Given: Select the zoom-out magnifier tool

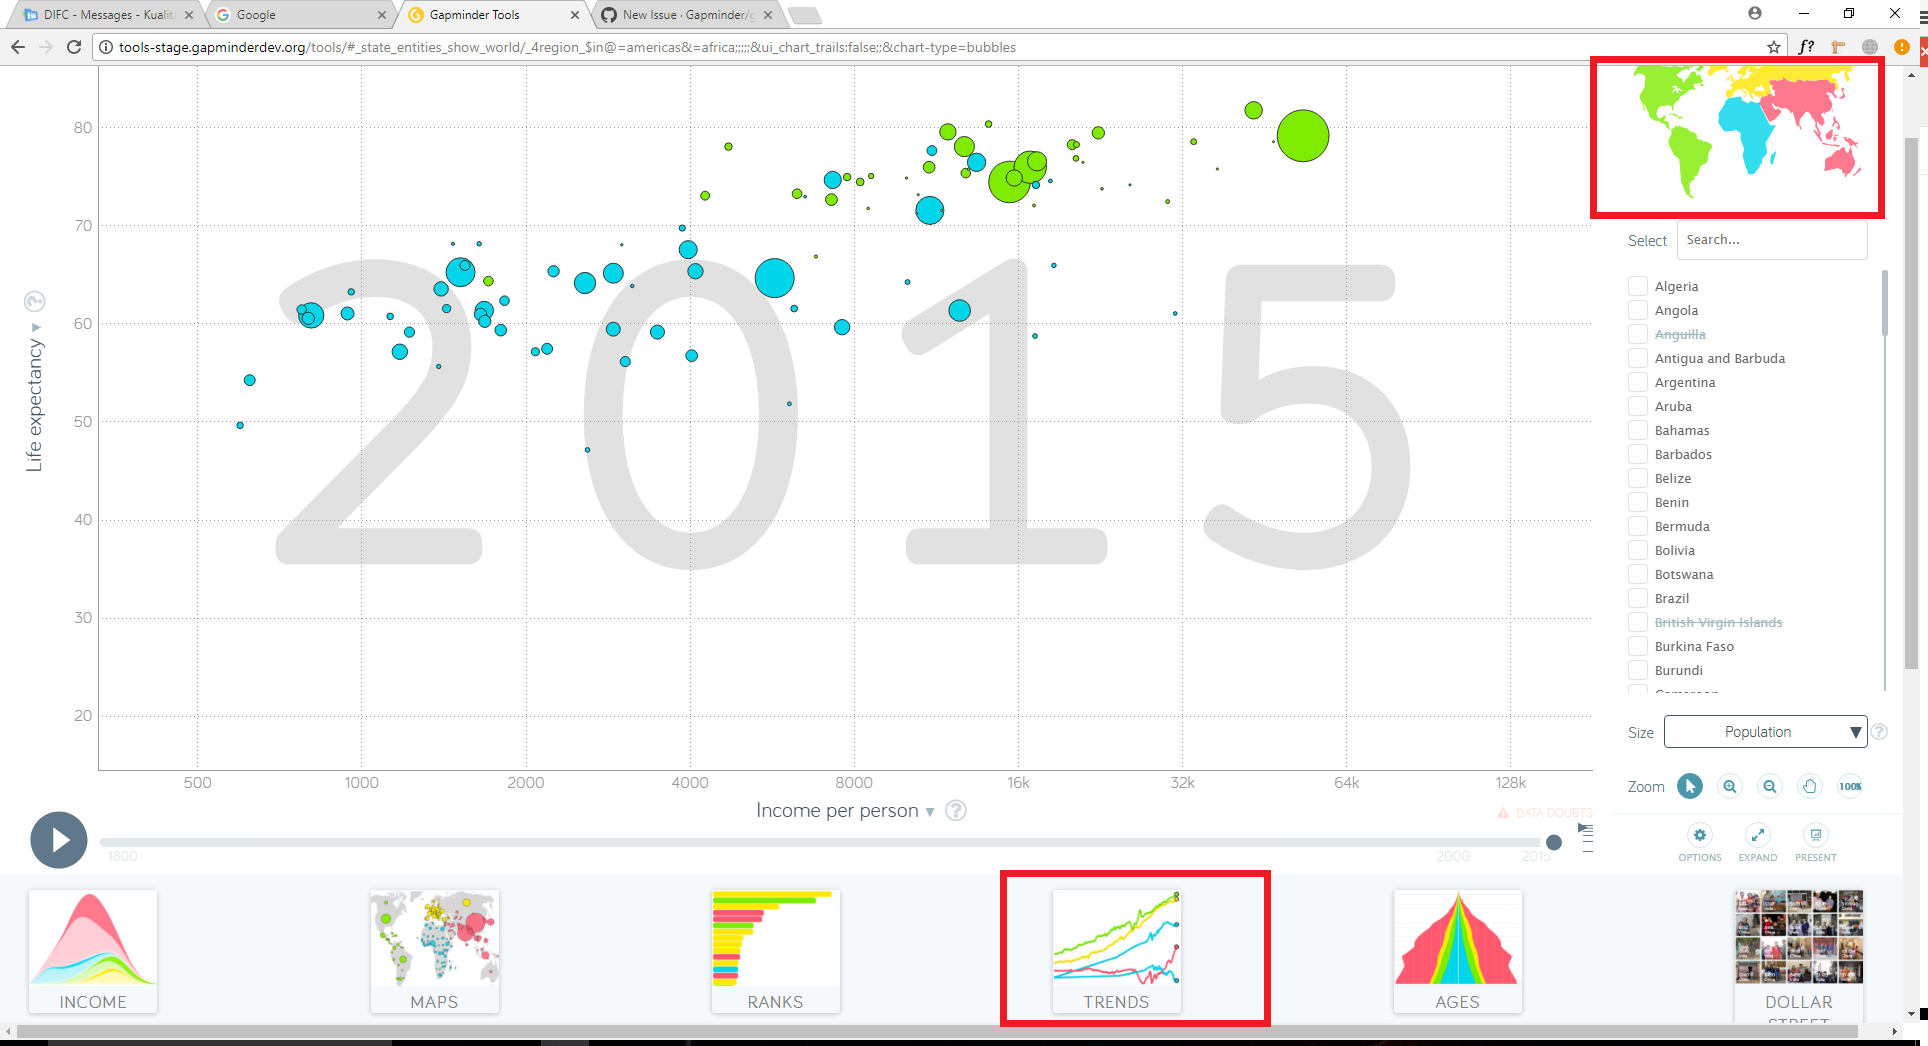Looking at the screenshot, I should [1769, 786].
